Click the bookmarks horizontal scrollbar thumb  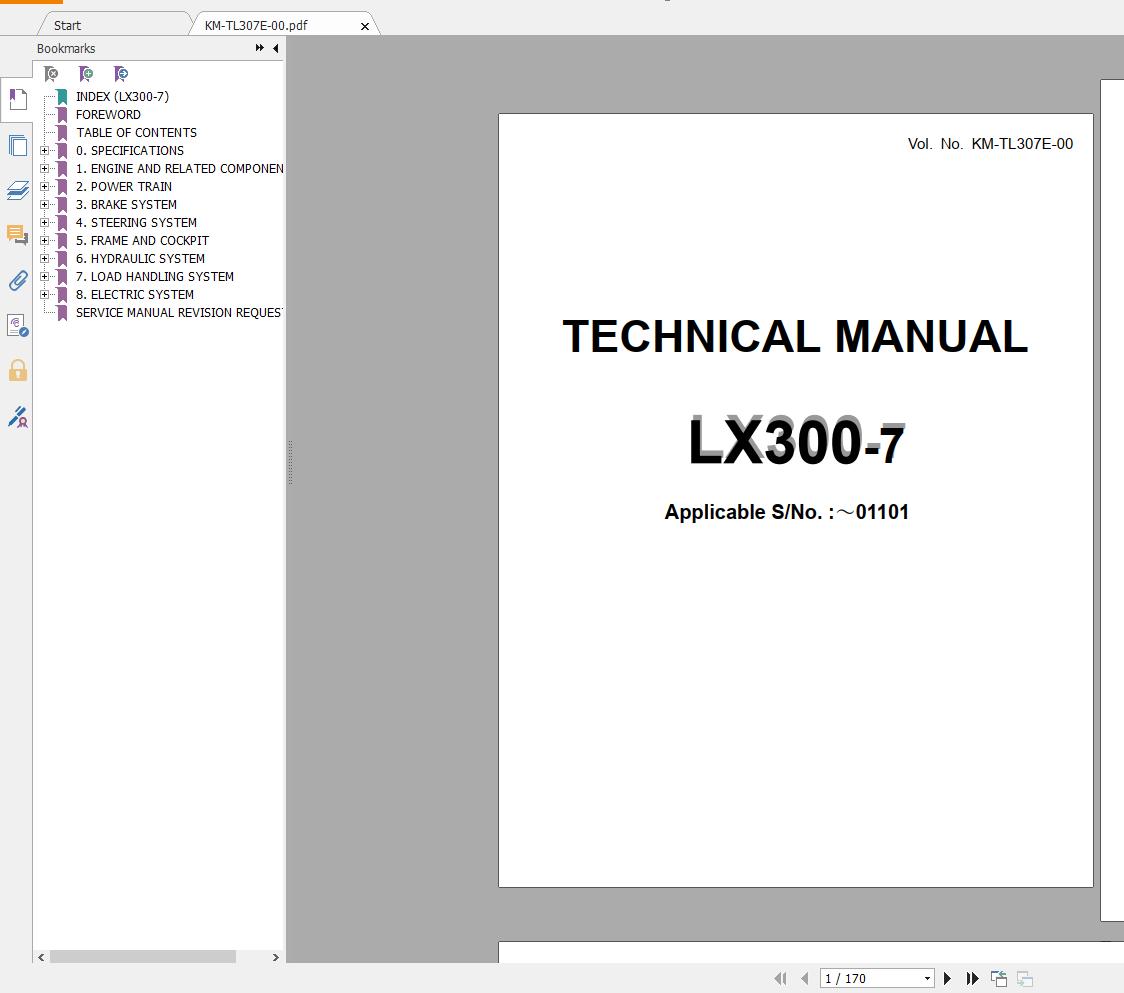143,956
